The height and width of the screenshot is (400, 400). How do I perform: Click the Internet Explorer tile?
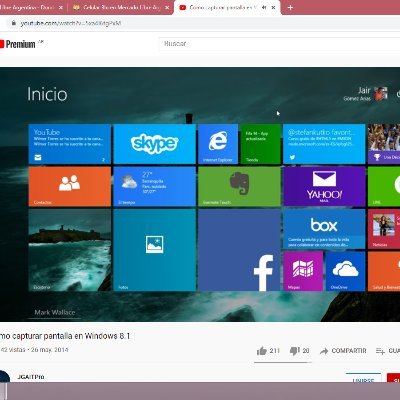click(x=218, y=144)
